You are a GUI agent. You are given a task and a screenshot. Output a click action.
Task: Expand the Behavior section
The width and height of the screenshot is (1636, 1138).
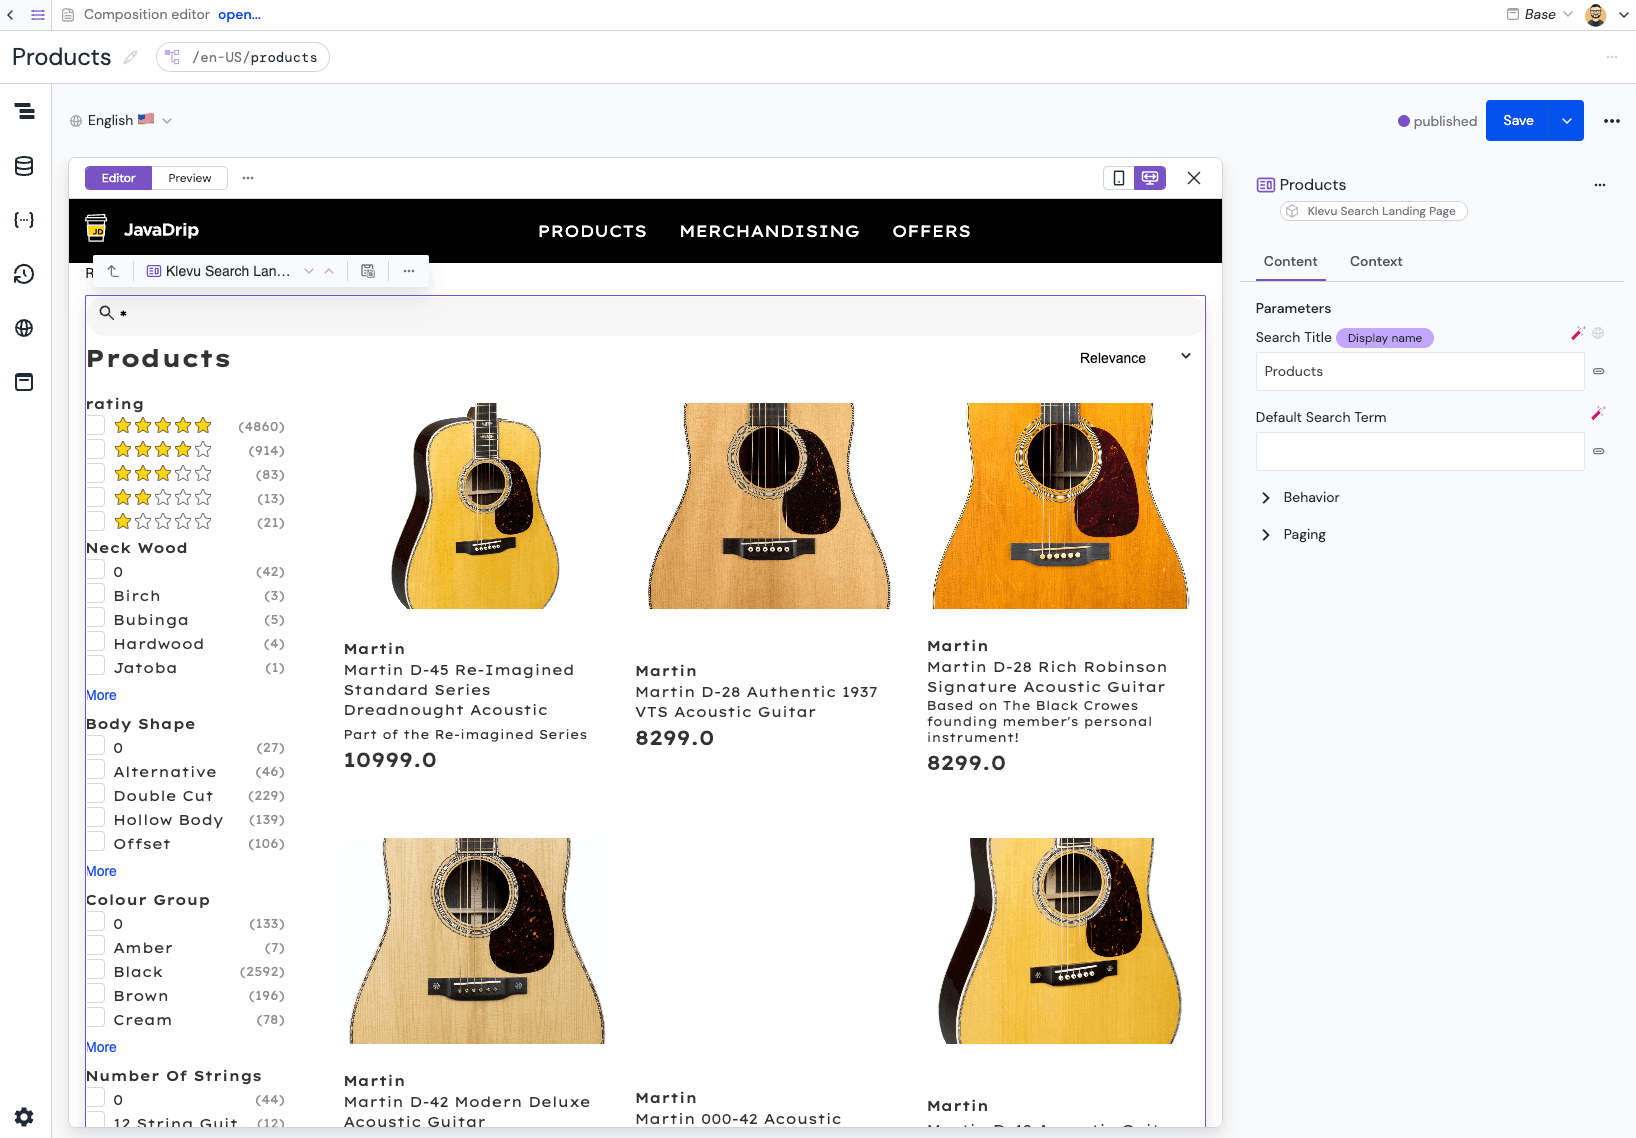1300,497
